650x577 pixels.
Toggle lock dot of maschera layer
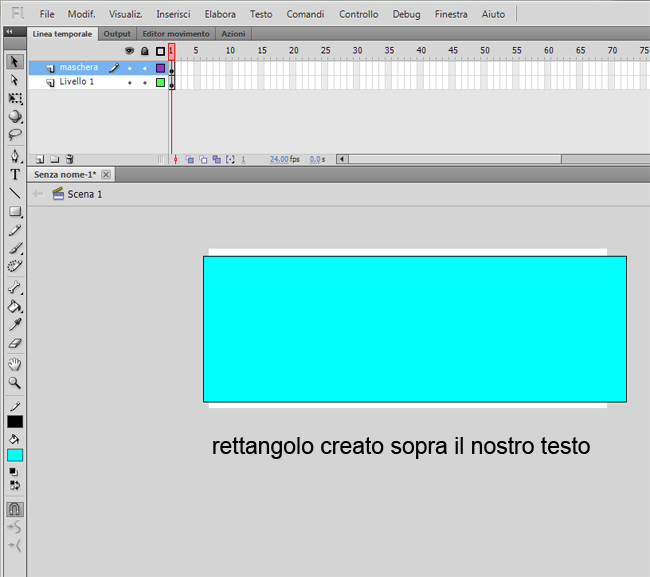coord(145,68)
